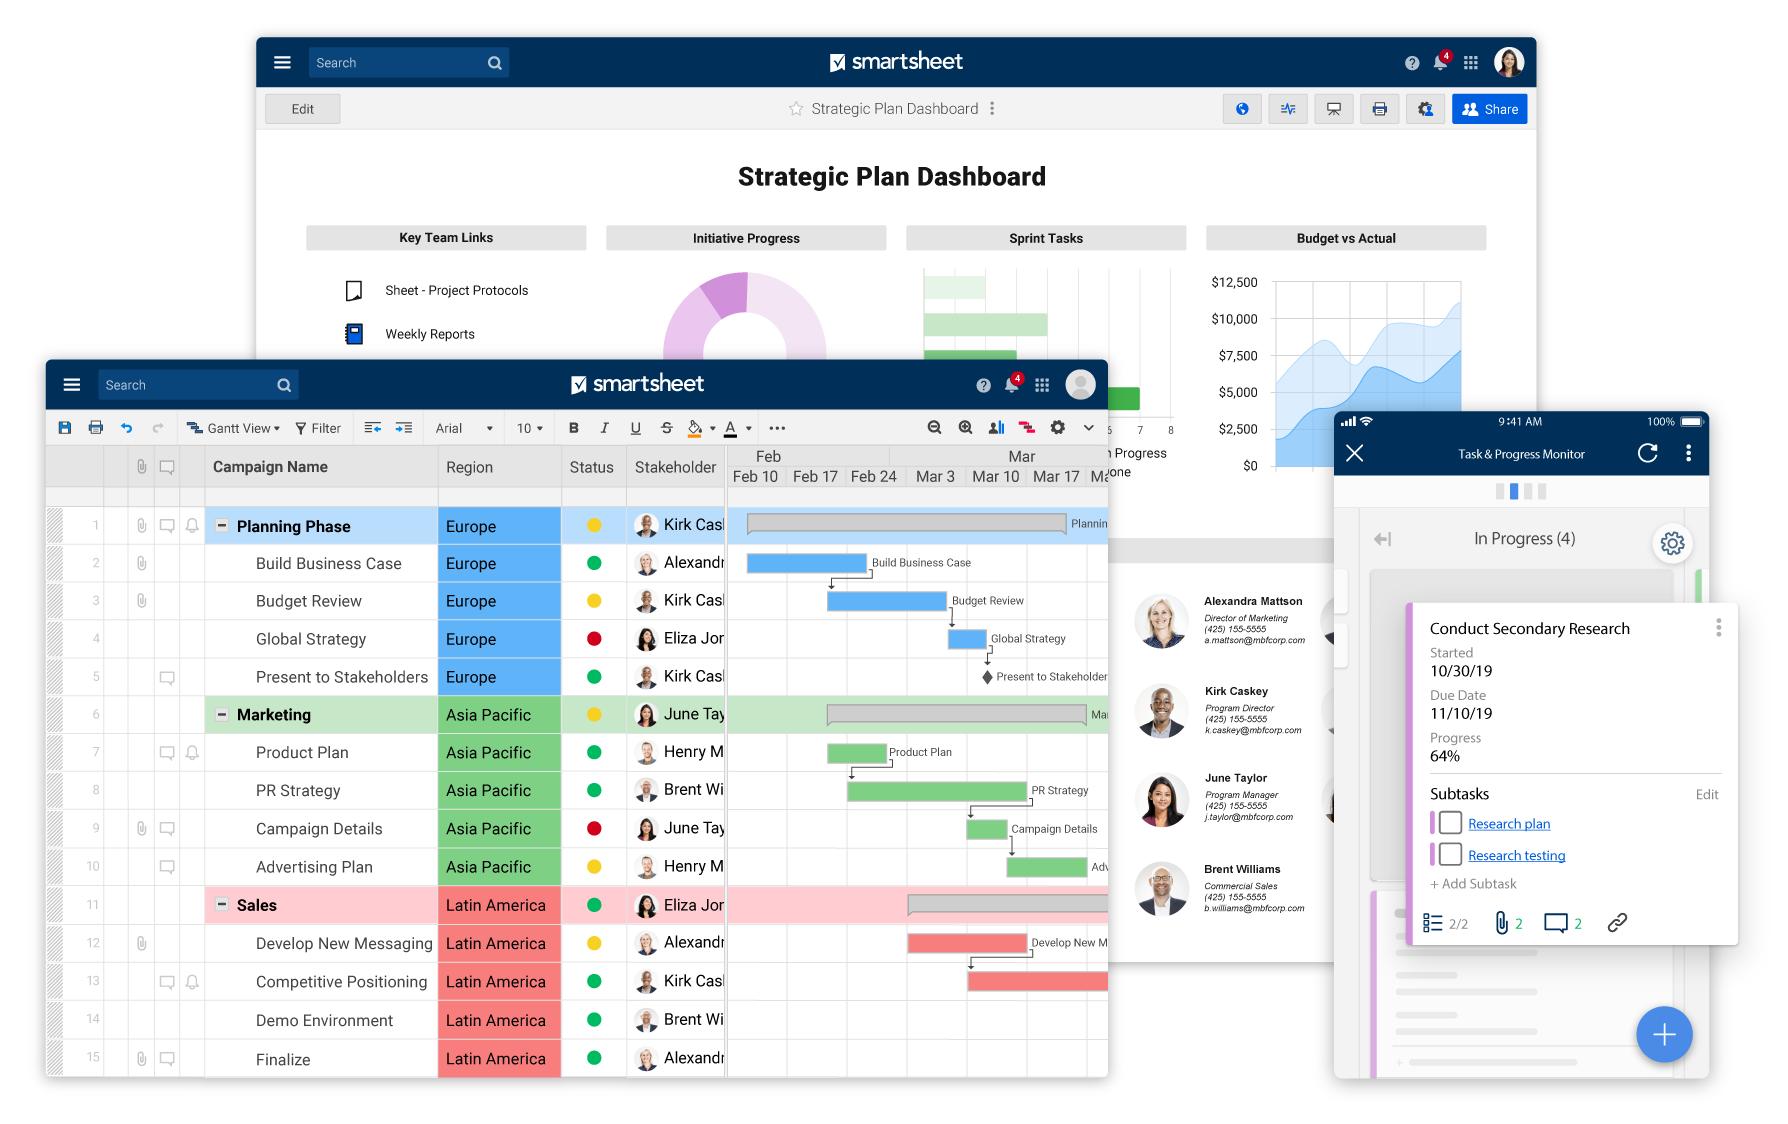Toggle the critical path icon in Gantt toolbar
Viewport: 1788px width, 1124px height.
[x=1027, y=428]
